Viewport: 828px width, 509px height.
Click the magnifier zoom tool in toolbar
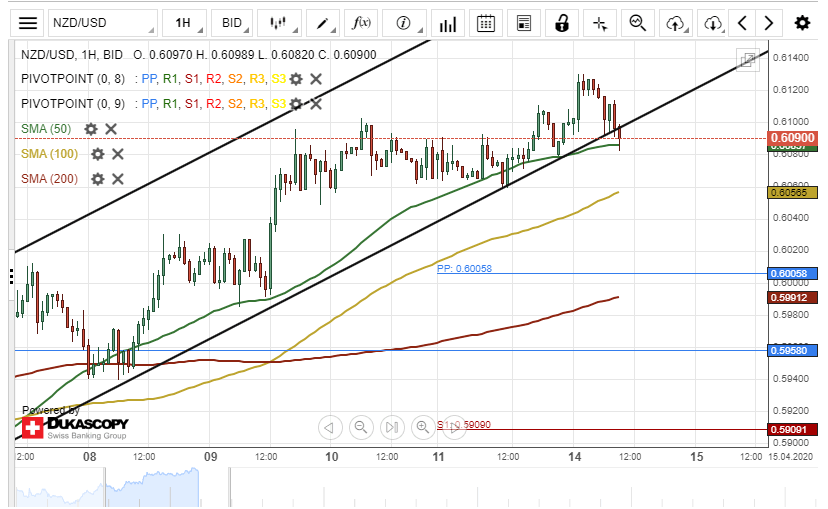tap(637, 23)
